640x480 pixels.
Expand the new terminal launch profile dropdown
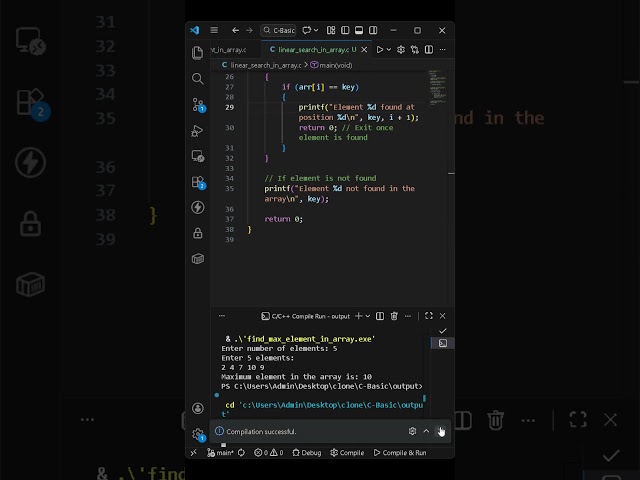368,316
